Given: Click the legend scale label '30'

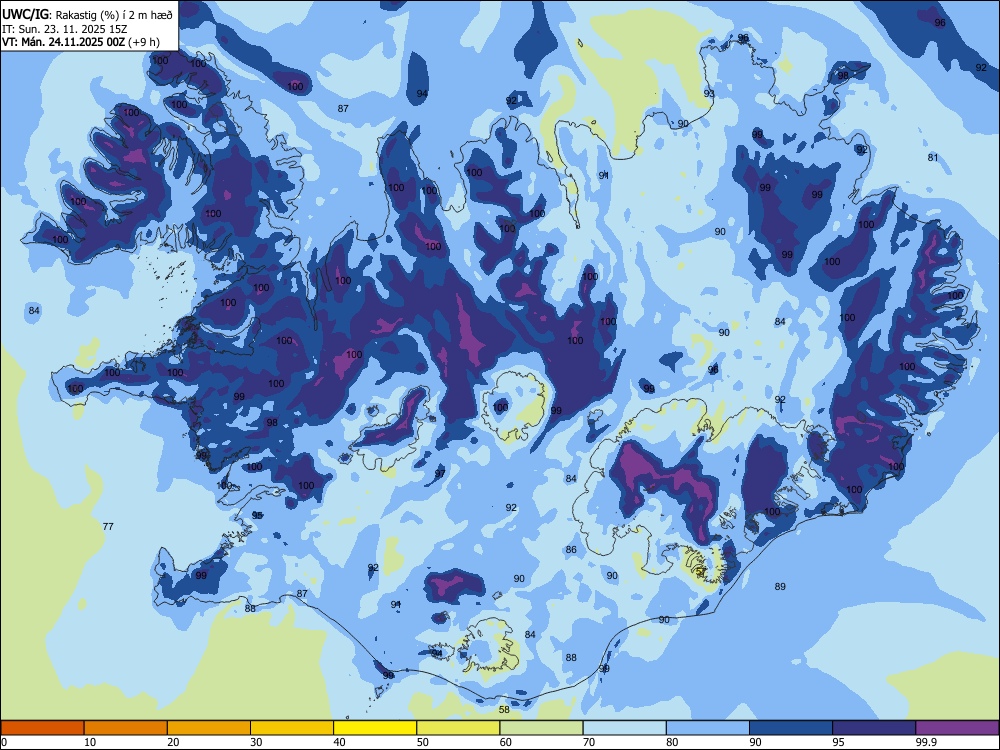Looking at the screenshot, I should (256, 742).
